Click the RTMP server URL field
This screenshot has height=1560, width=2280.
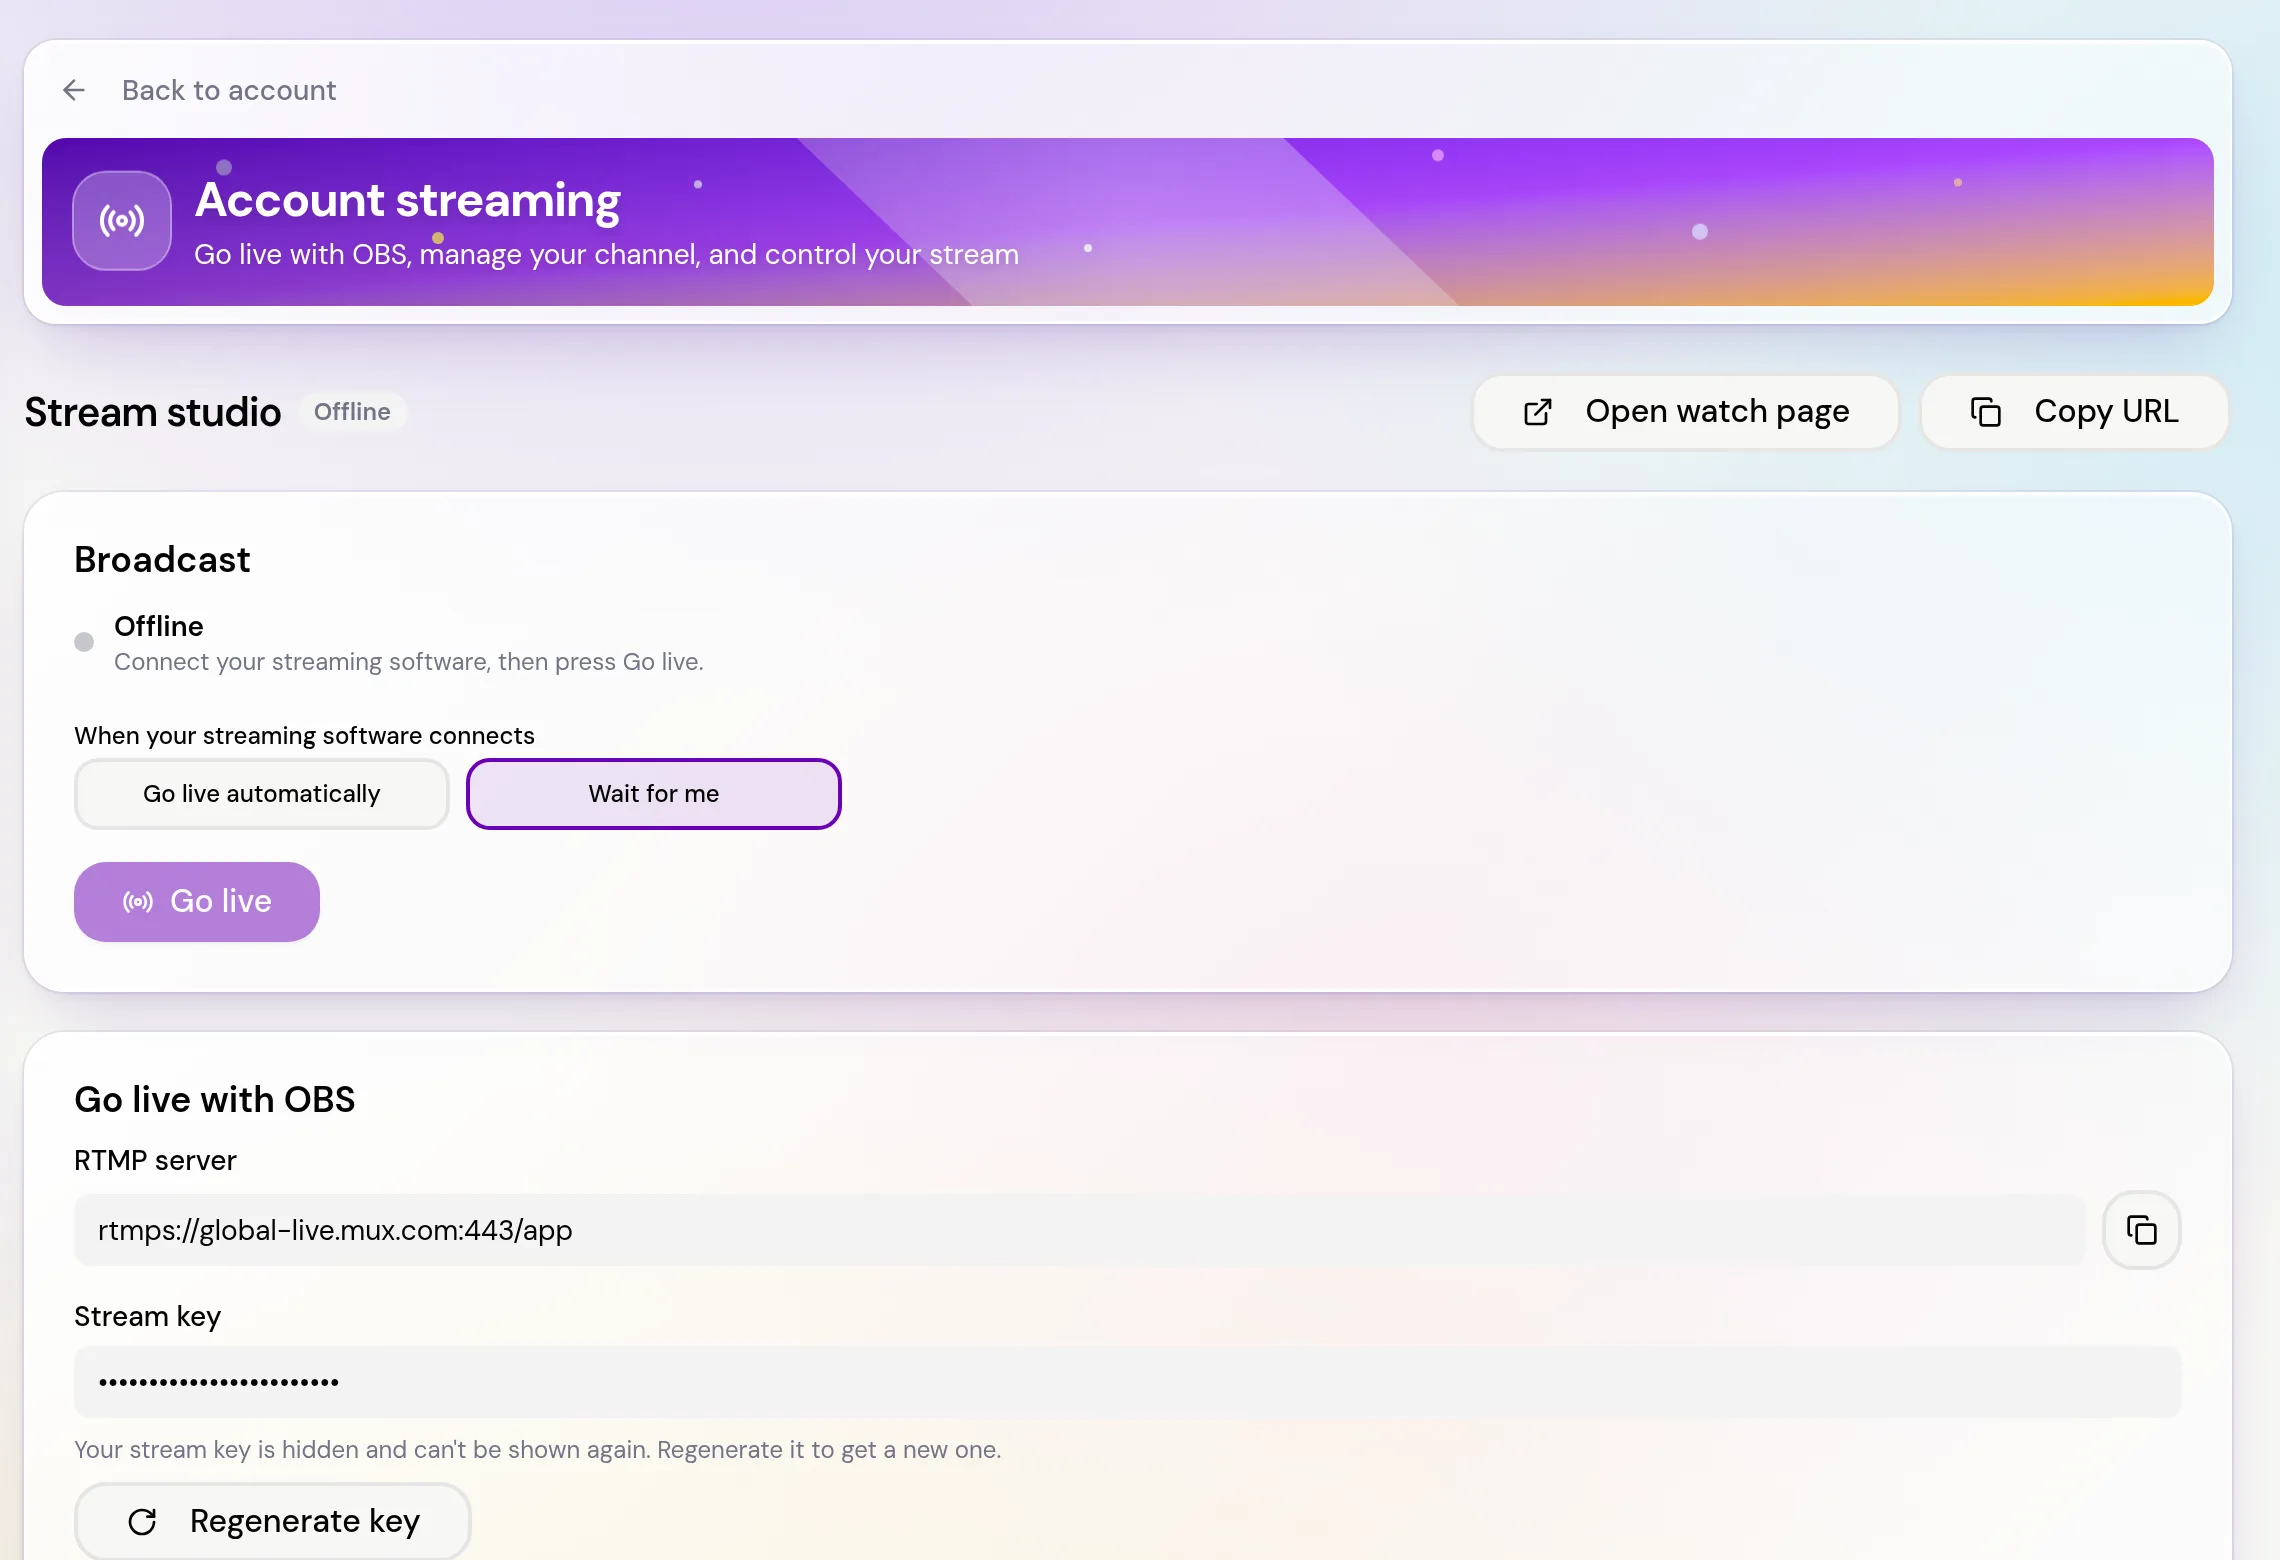point(1080,1230)
